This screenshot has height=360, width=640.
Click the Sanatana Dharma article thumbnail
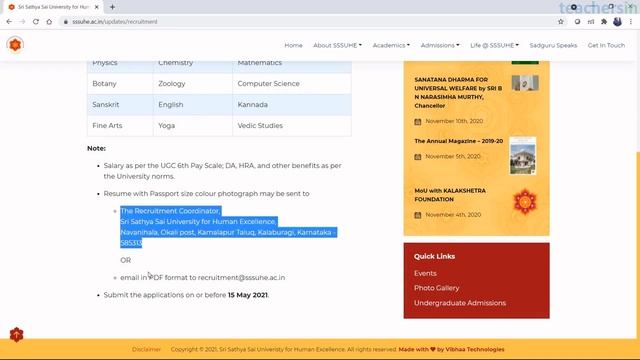pos(525,83)
